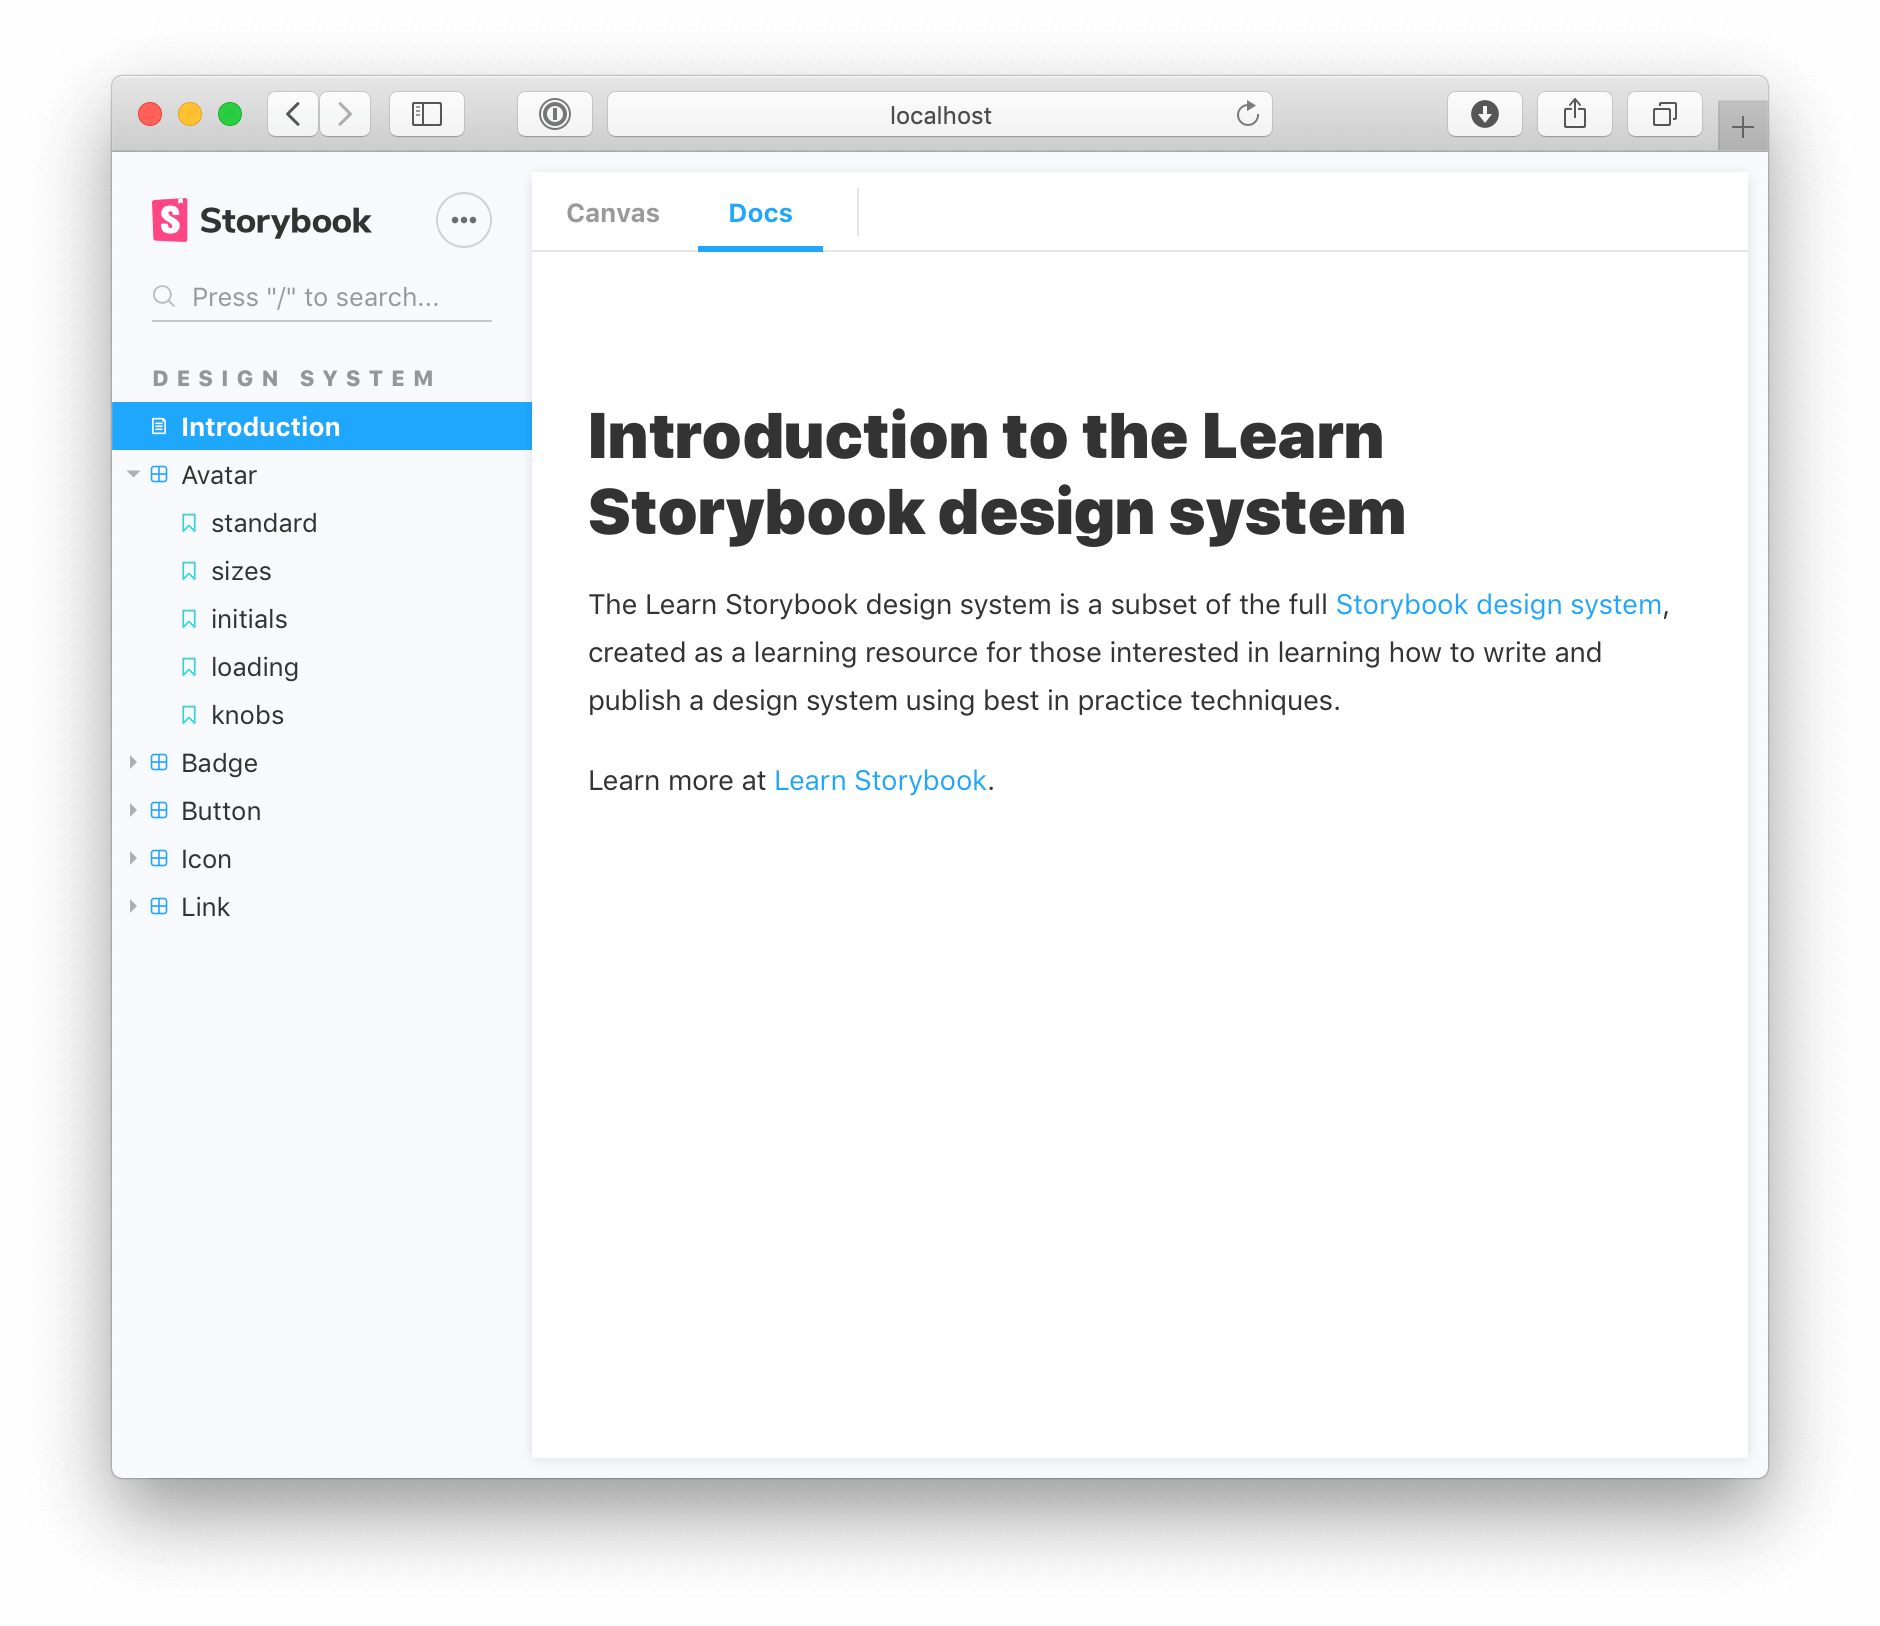Click the bookmark icon beside knobs
1880x1626 pixels.
point(189,715)
